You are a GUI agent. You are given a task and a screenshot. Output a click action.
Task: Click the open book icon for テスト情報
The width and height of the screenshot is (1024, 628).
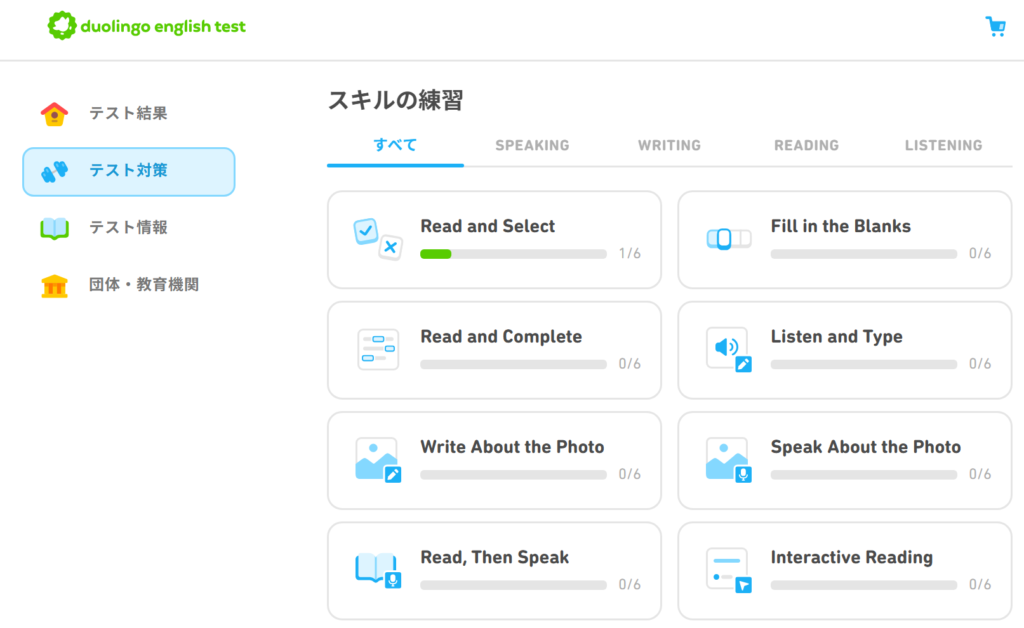[54, 228]
